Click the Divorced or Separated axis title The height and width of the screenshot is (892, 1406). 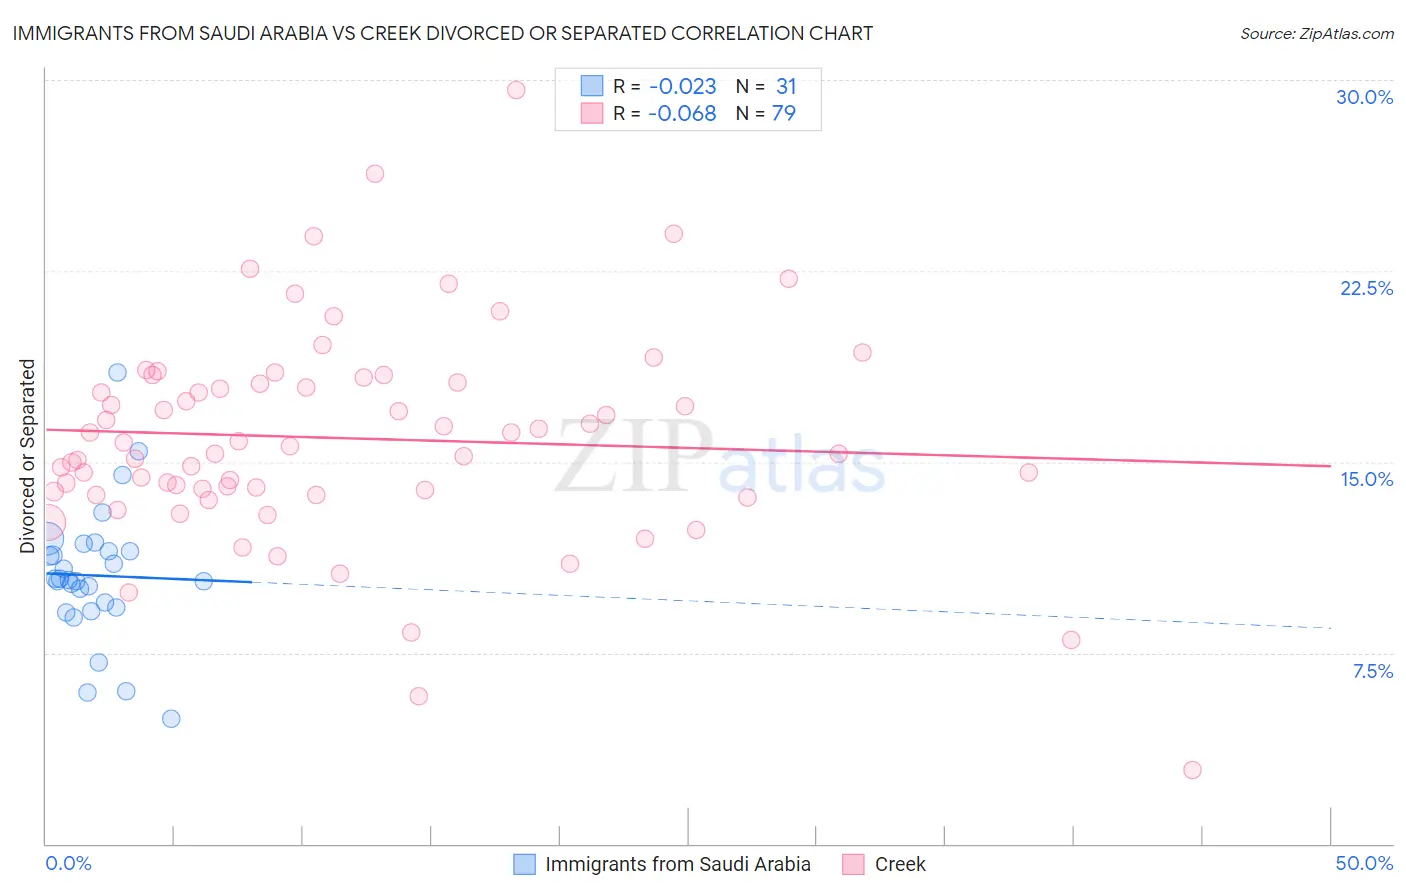click(28, 456)
